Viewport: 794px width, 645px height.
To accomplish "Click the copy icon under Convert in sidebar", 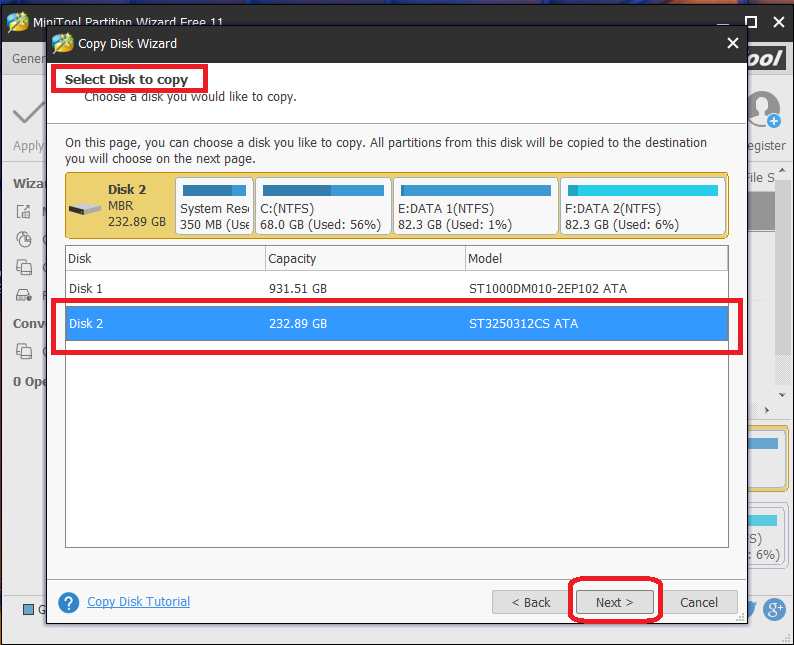I will pyautogui.click(x=24, y=350).
